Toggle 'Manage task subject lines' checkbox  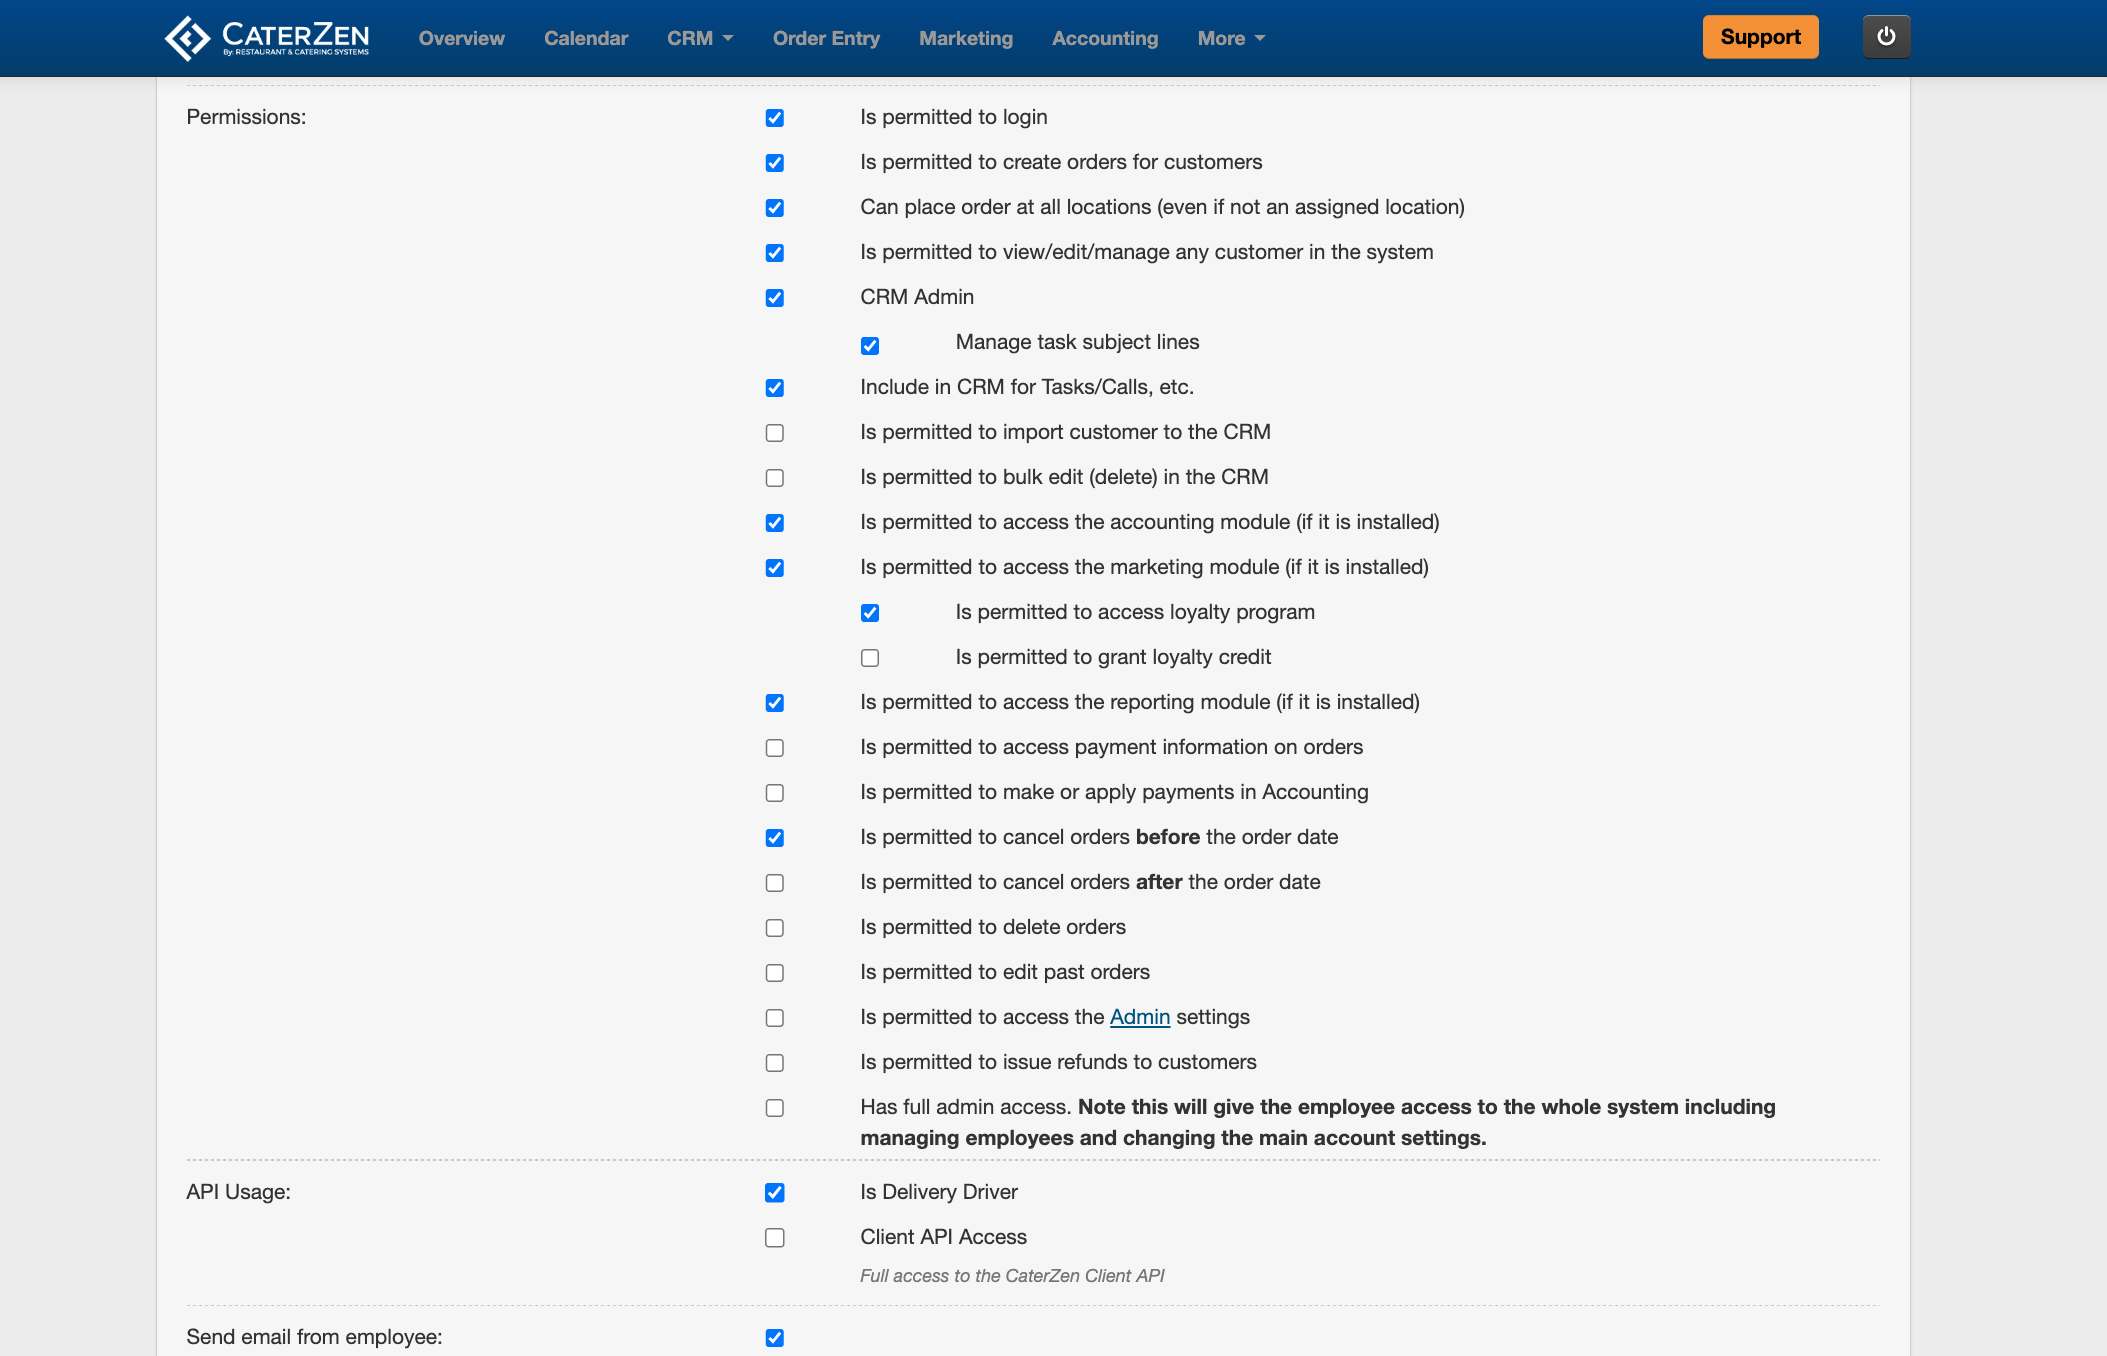pyautogui.click(x=870, y=346)
